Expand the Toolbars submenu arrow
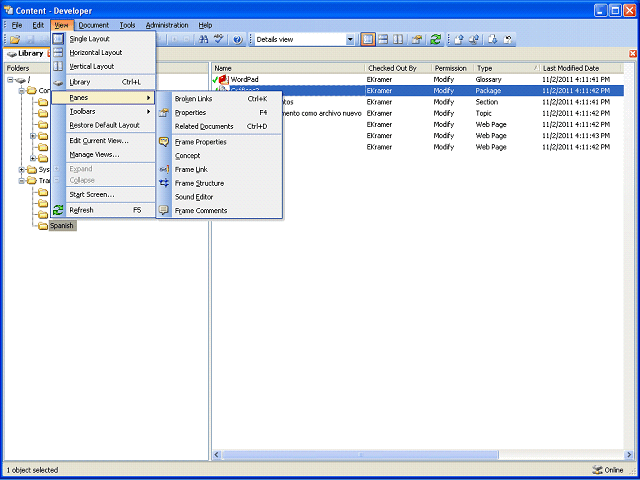Image resolution: width=640 pixels, height=480 pixels. (149, 111)
